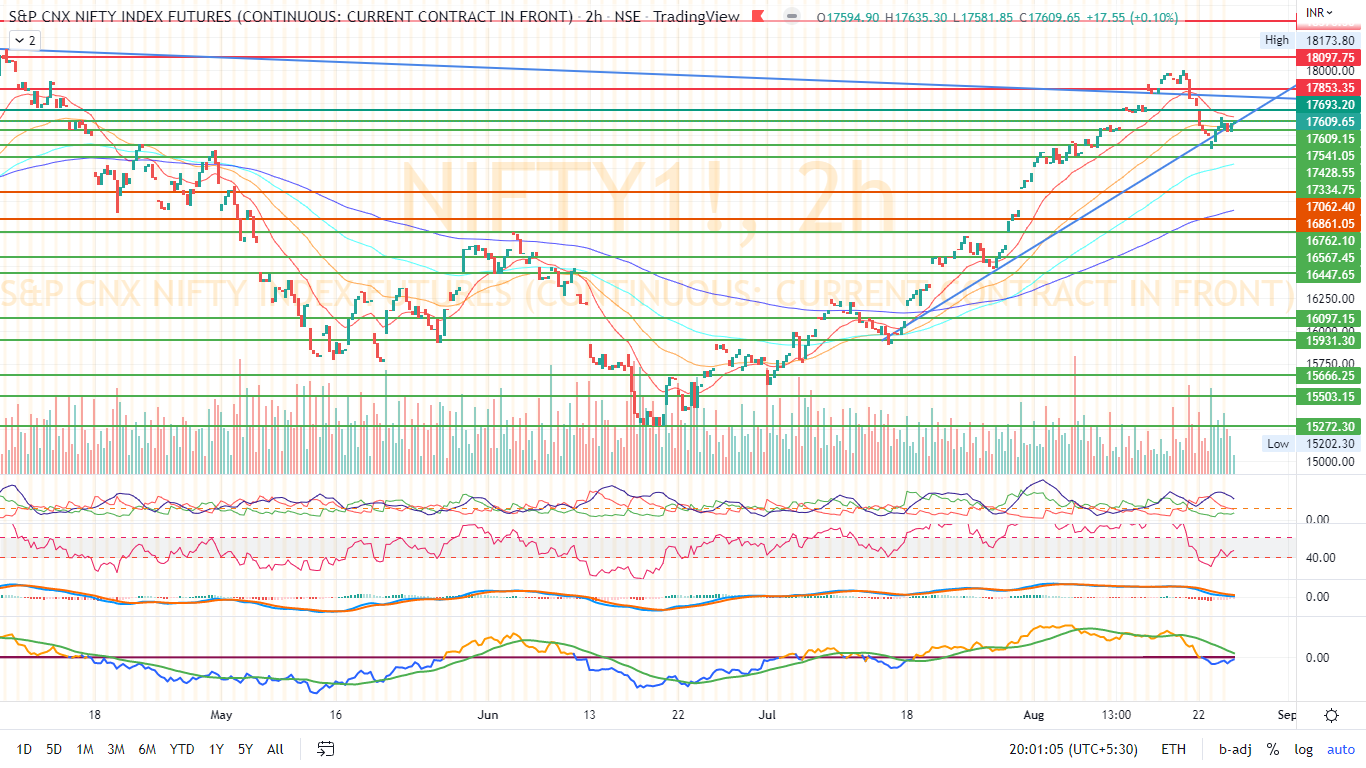The image size is (1366, 768).
Task: Choose the 6M date range
Action: point(147,748)
